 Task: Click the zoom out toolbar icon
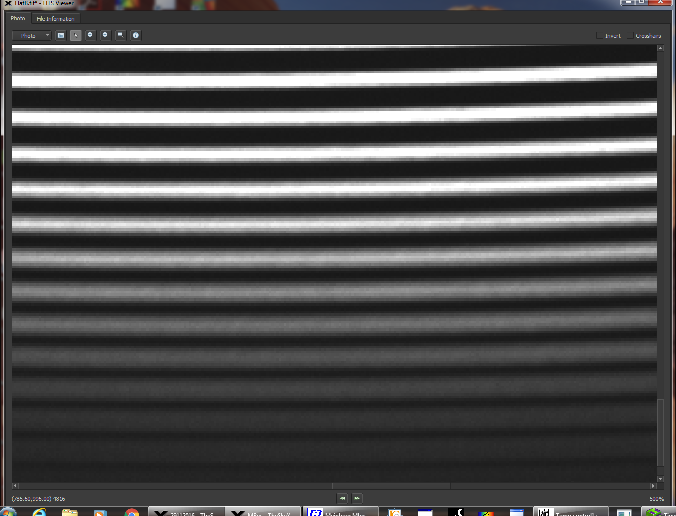pyautogui.click(x=105, y=35)
